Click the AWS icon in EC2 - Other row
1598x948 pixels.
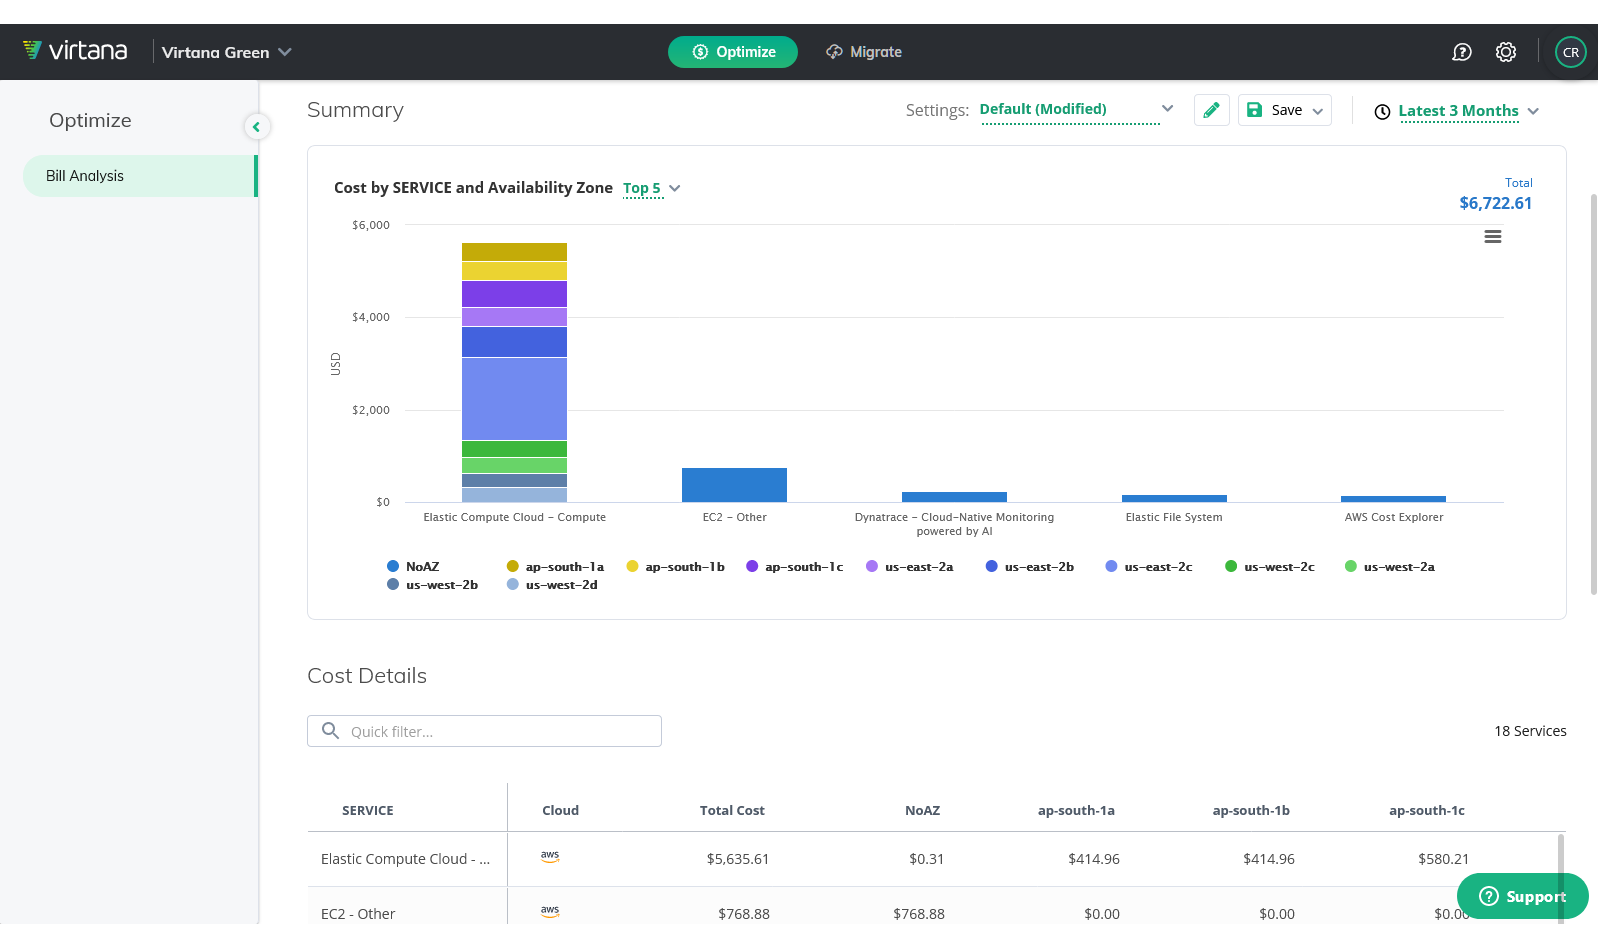tap(550, 912)
